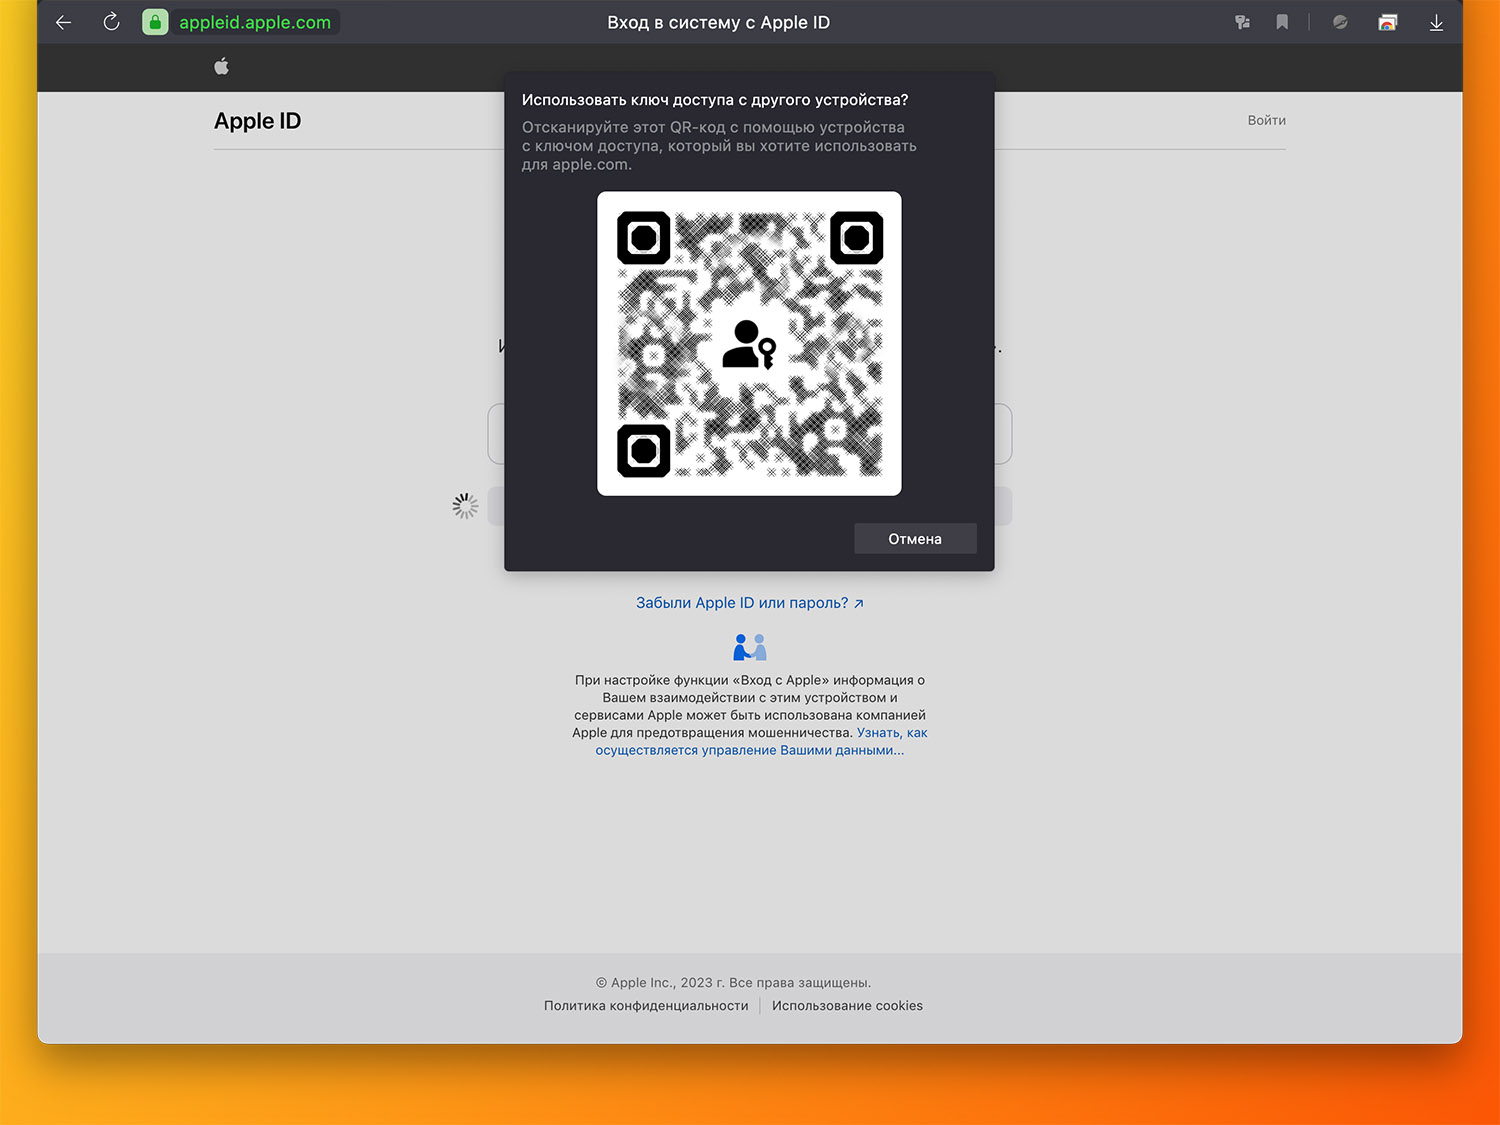This screenshot has width=1500, height=1125.
Task: Click the dialog title about using a passkey
Action: 715,100
